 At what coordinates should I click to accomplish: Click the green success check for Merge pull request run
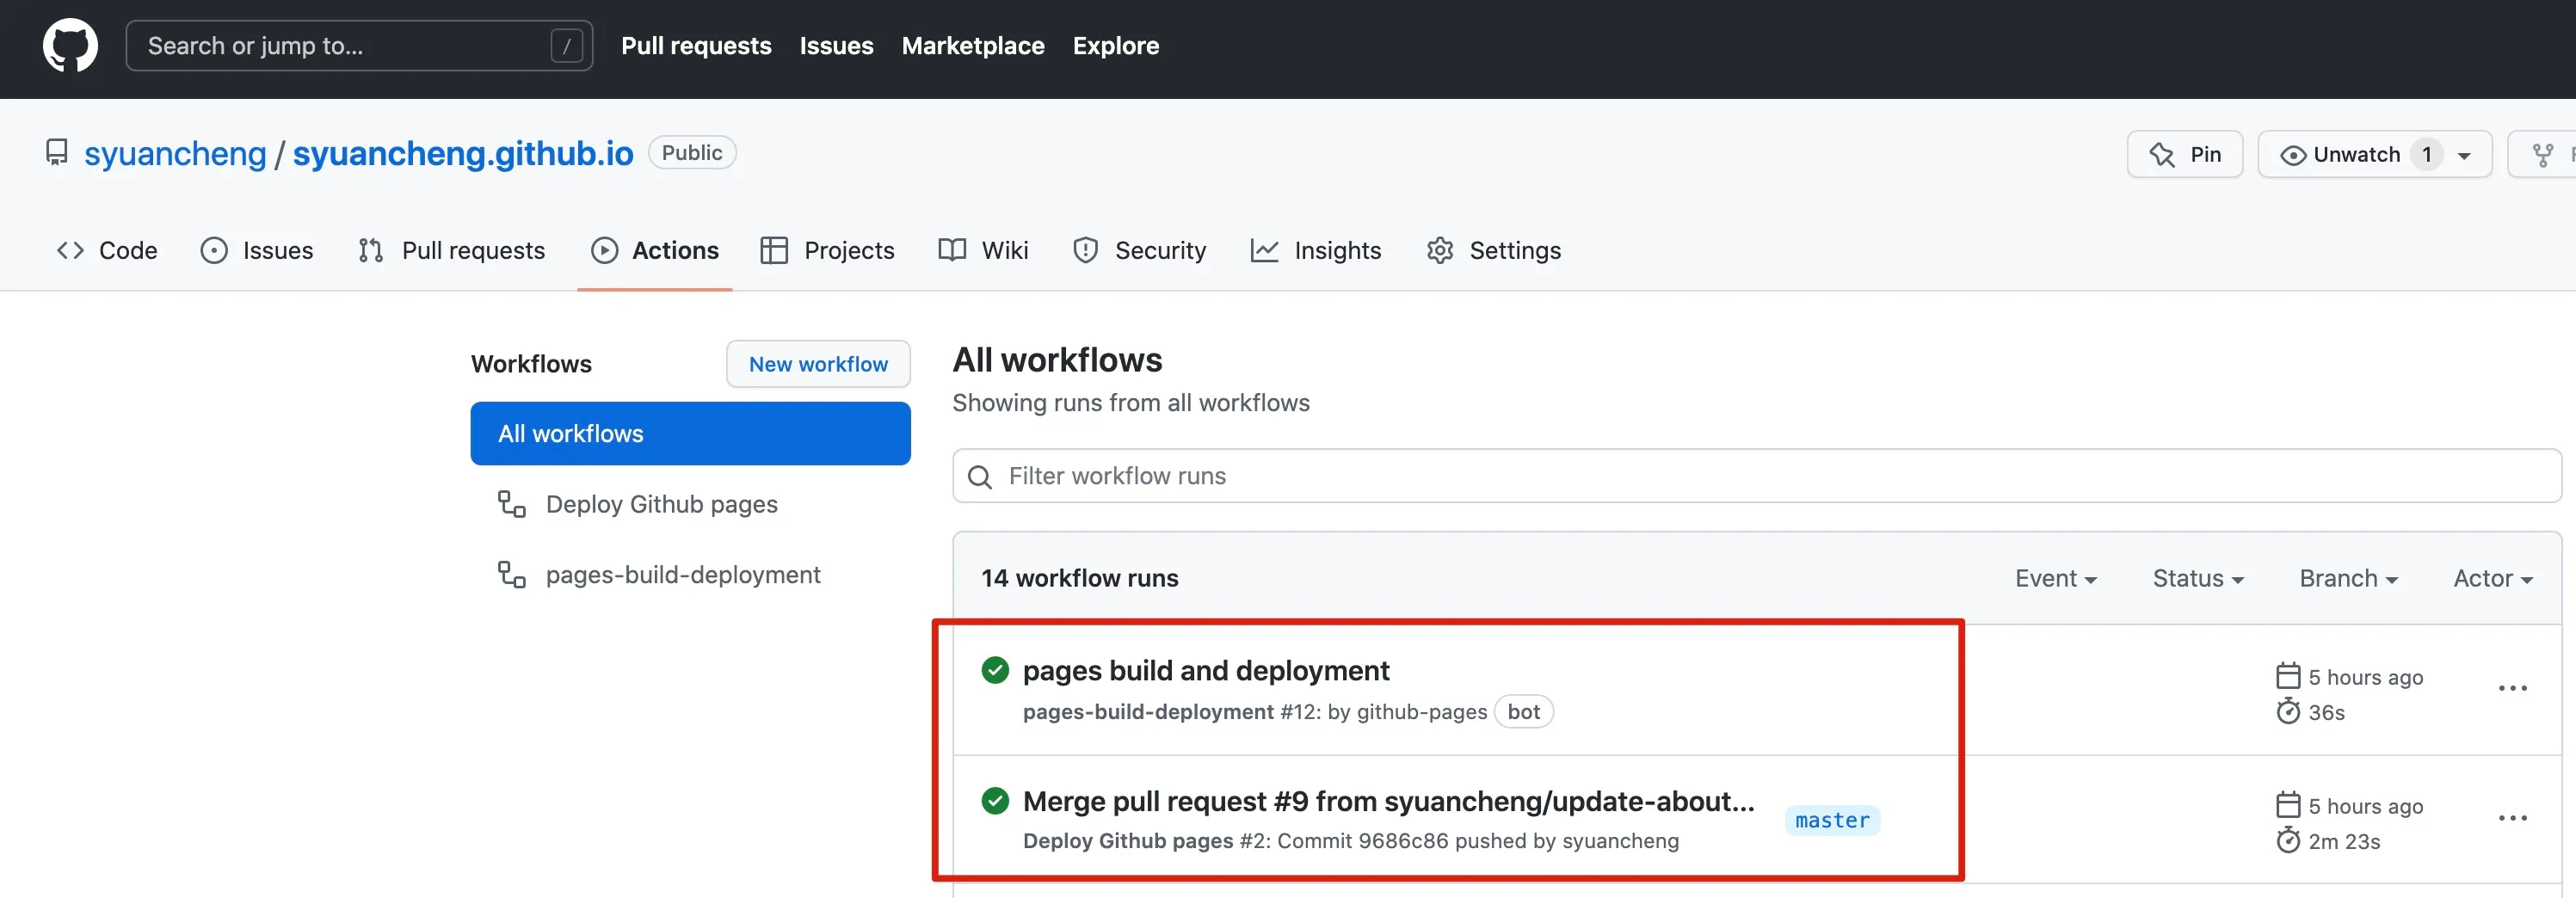[x=995, y=801]
